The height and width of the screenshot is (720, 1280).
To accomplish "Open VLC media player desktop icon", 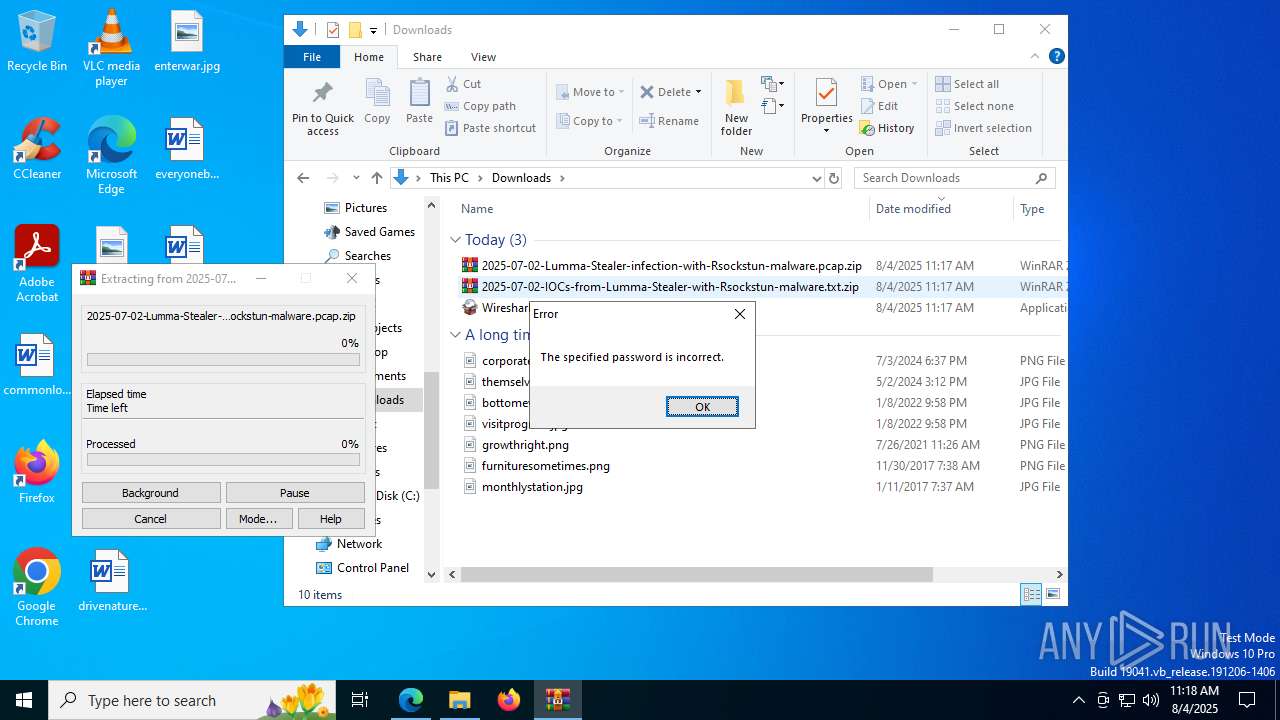I will [x=111, y=48].
